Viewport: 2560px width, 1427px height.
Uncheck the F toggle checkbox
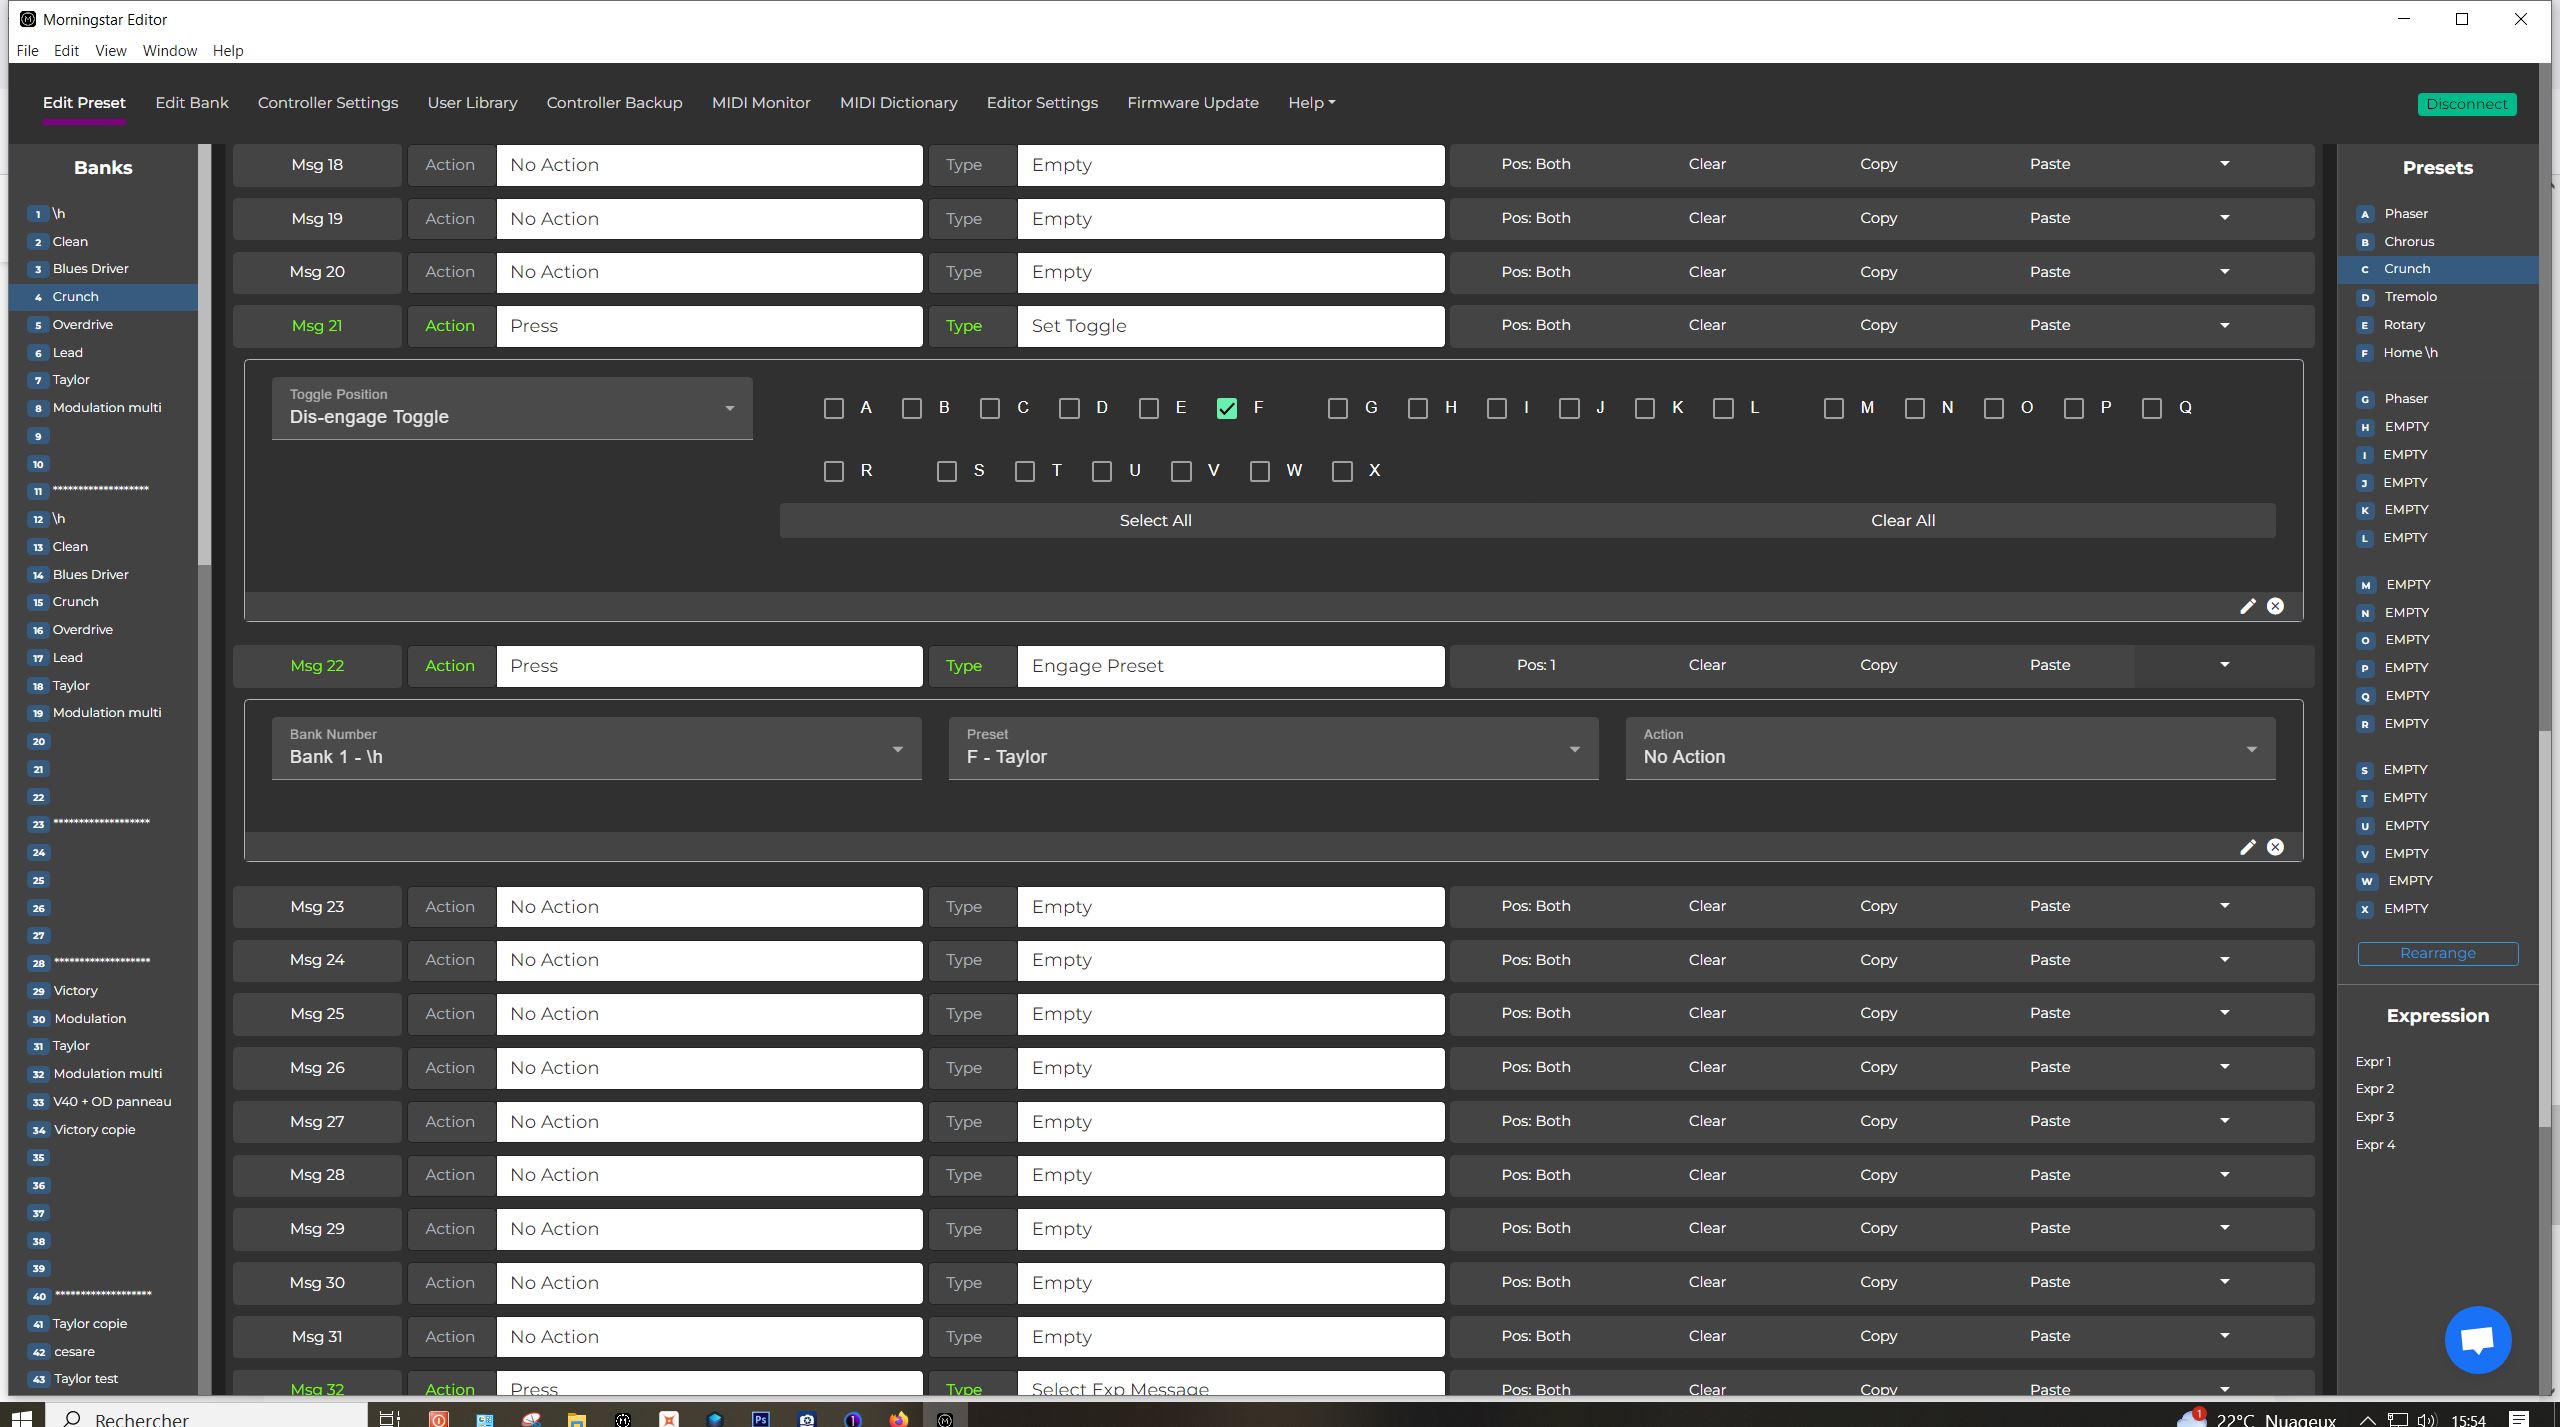click(1227, 408)
